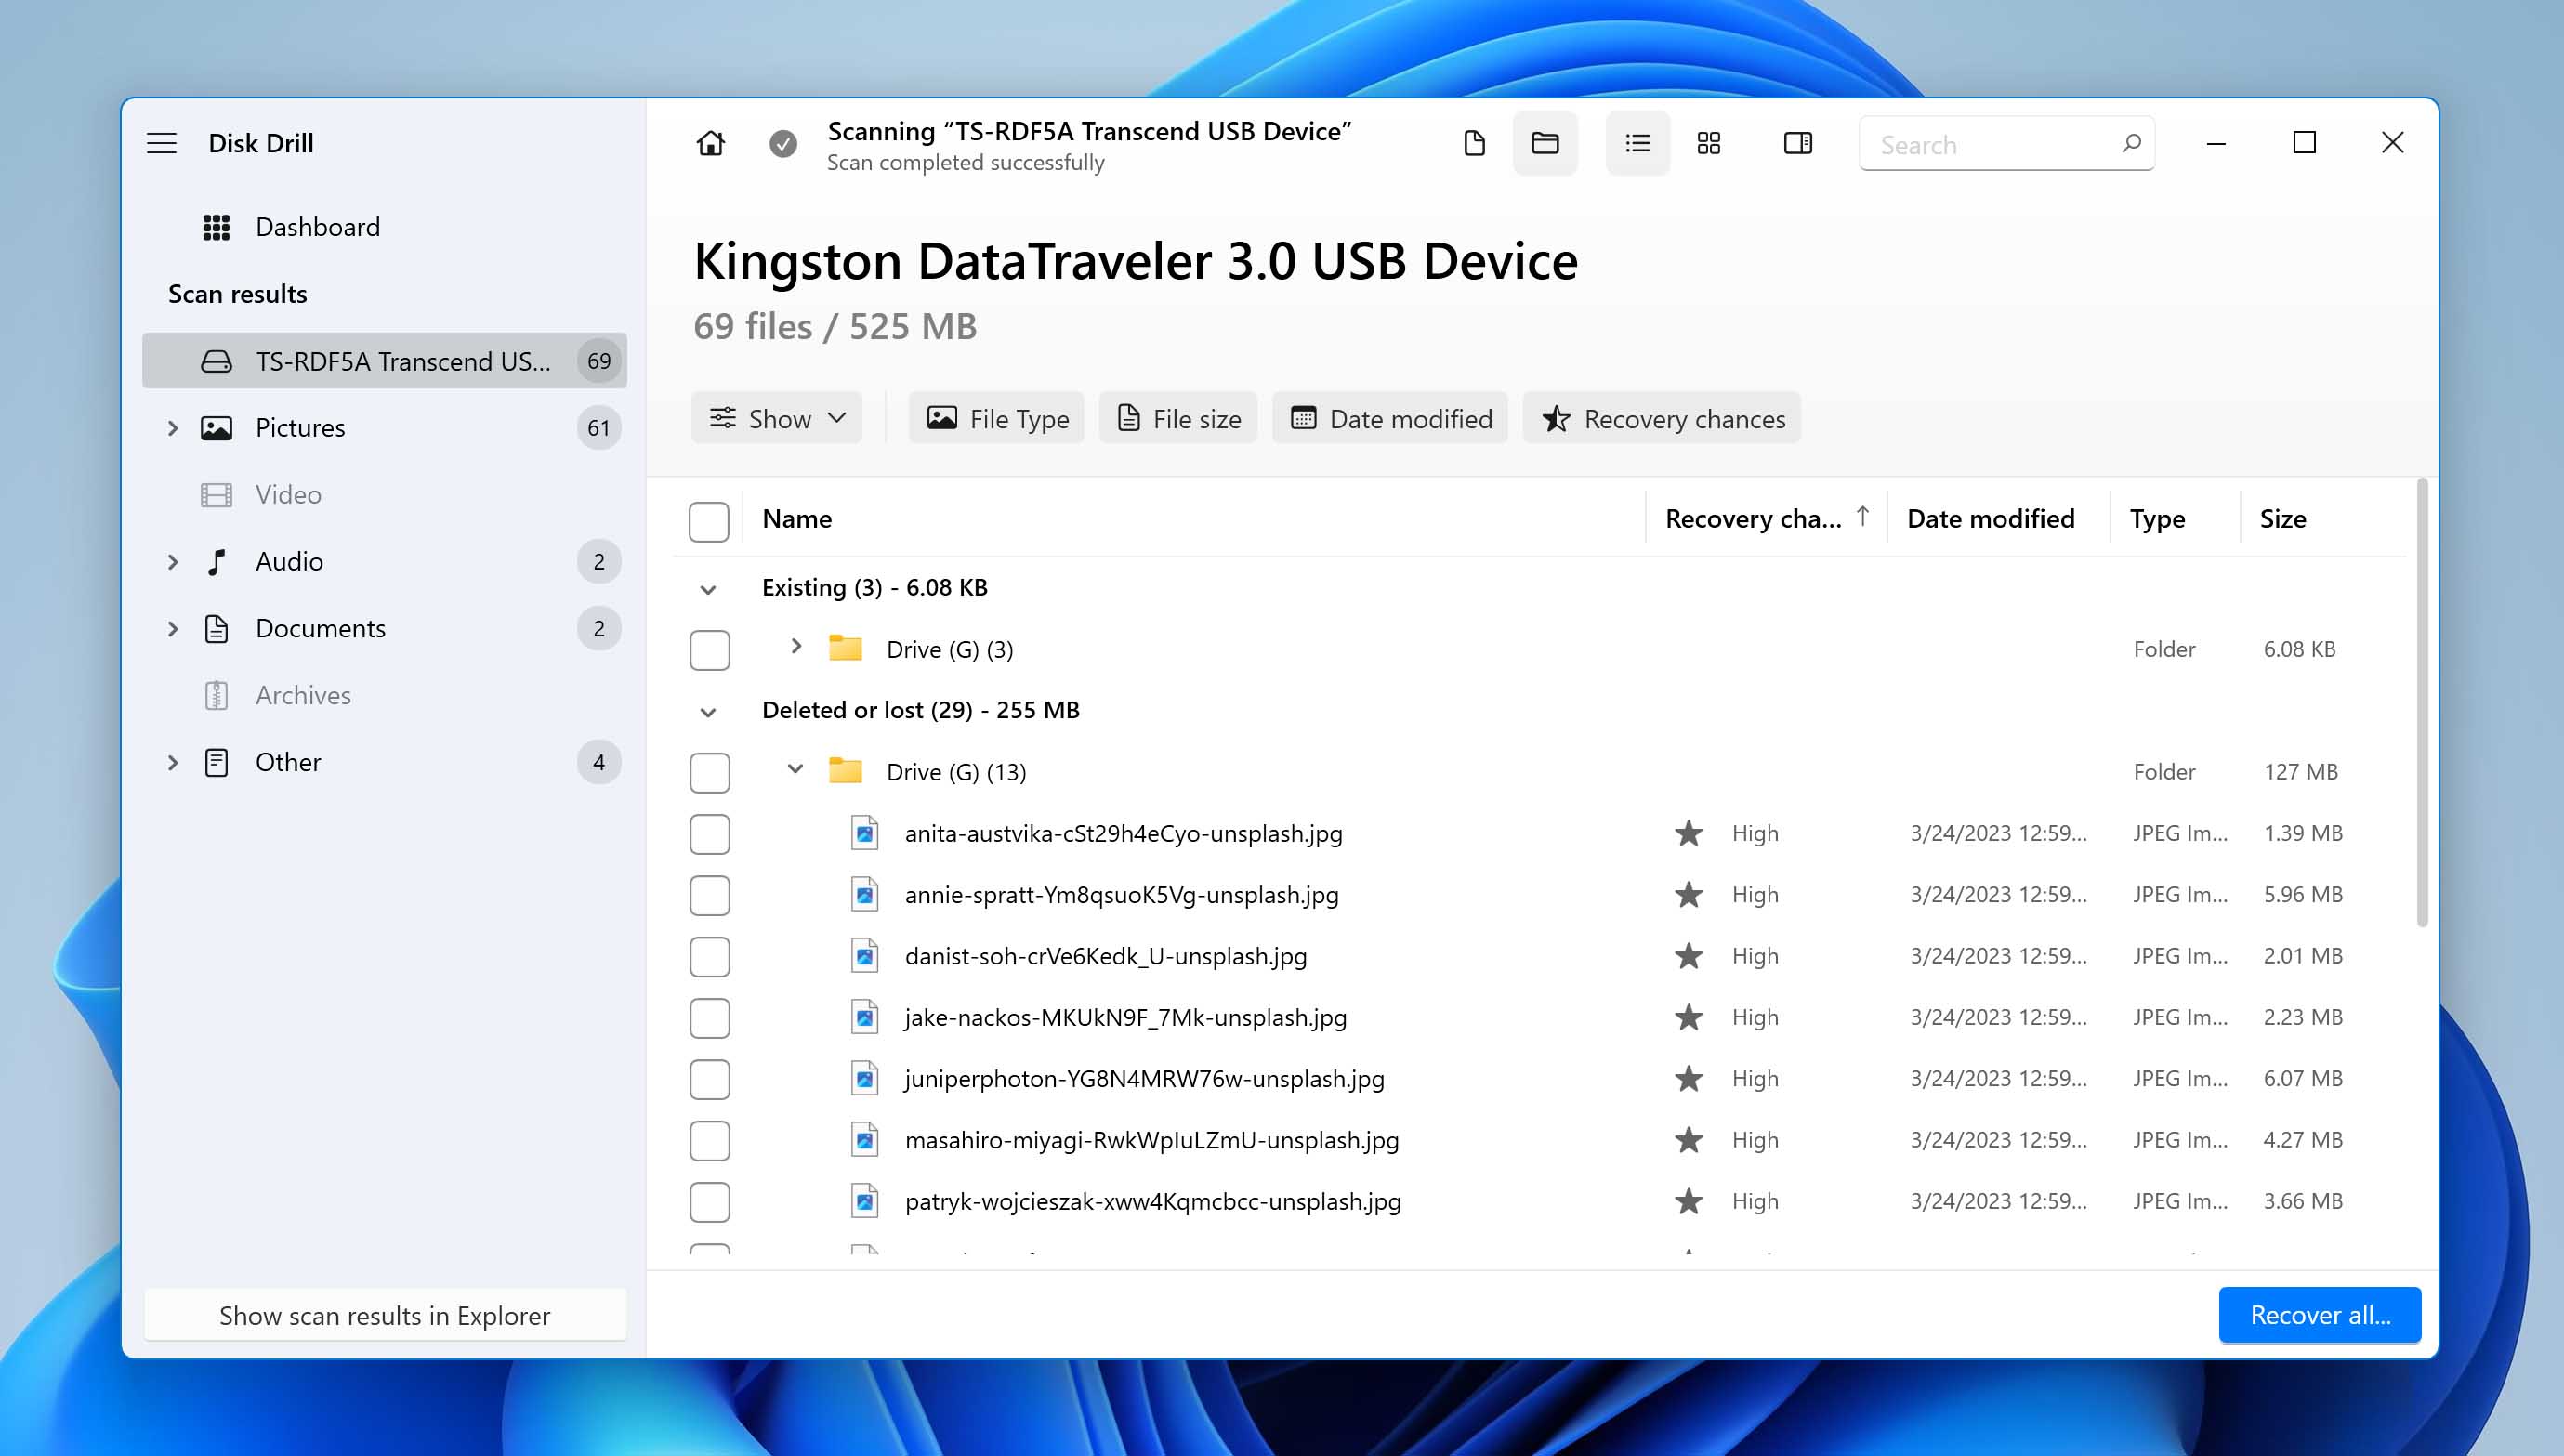Image resolution: width=2564 pixels, height=1456 pixels.
Task: Sort by the Name column header
Action: 796,519
